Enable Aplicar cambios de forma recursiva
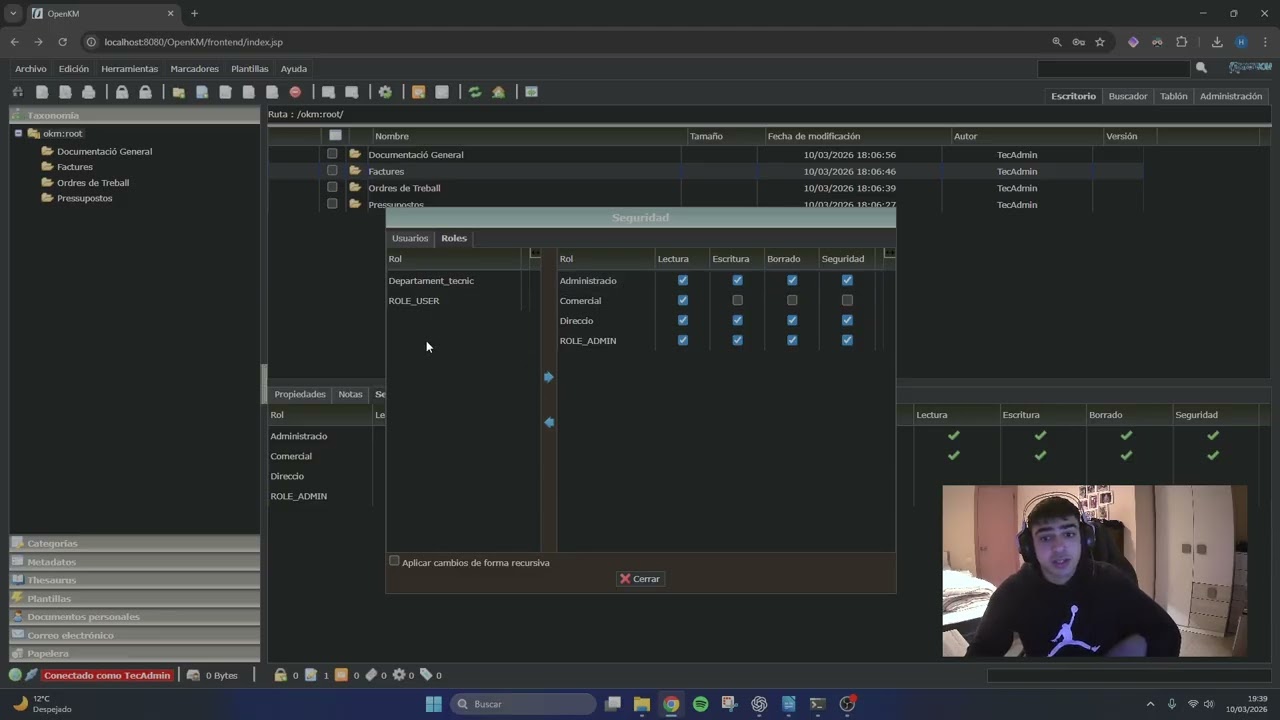 [x=394, y=561]
